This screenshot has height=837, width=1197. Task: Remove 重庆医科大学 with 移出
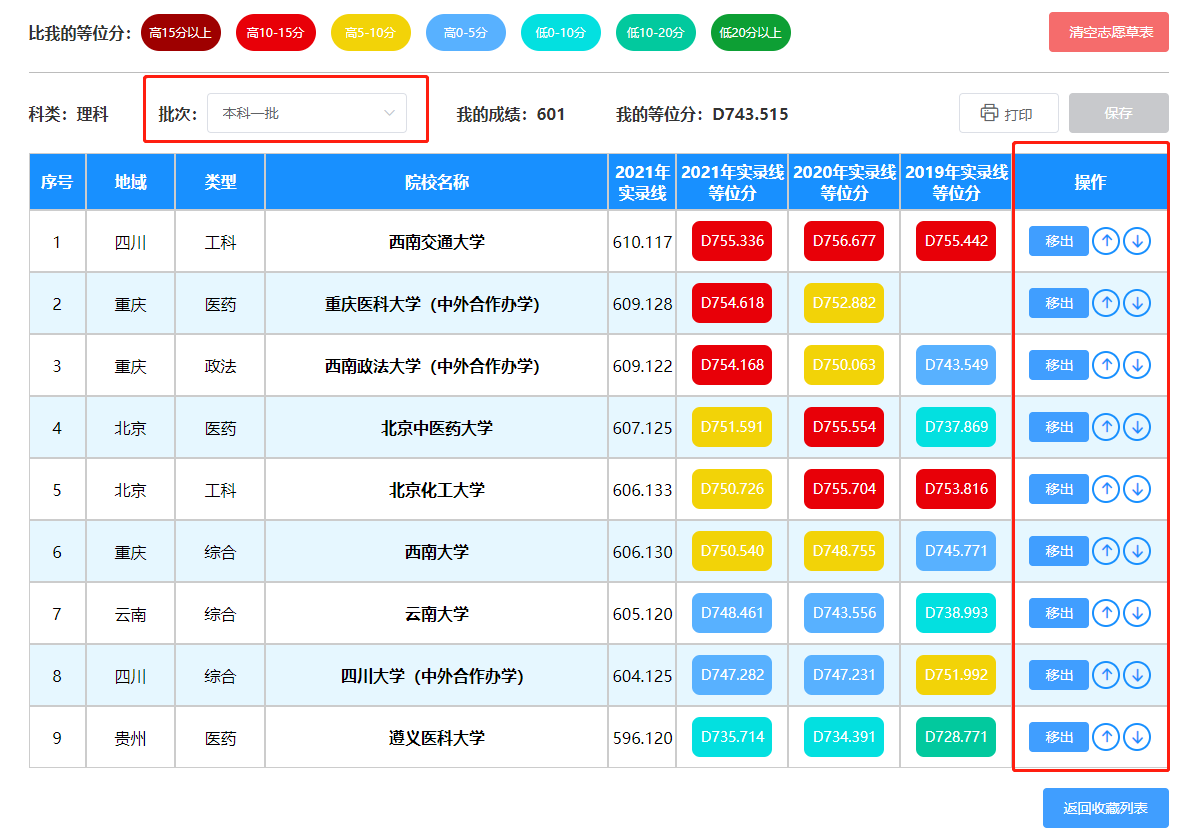(1059, 303)
